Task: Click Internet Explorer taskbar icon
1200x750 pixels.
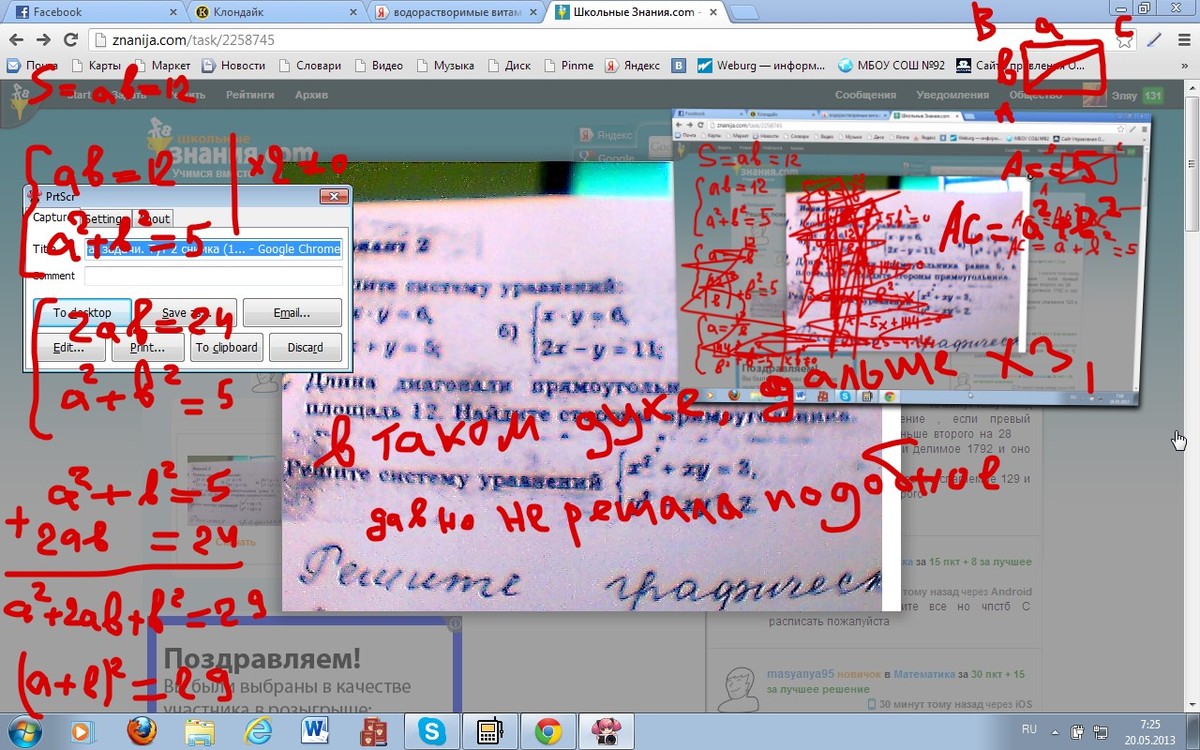Action: 258,732
